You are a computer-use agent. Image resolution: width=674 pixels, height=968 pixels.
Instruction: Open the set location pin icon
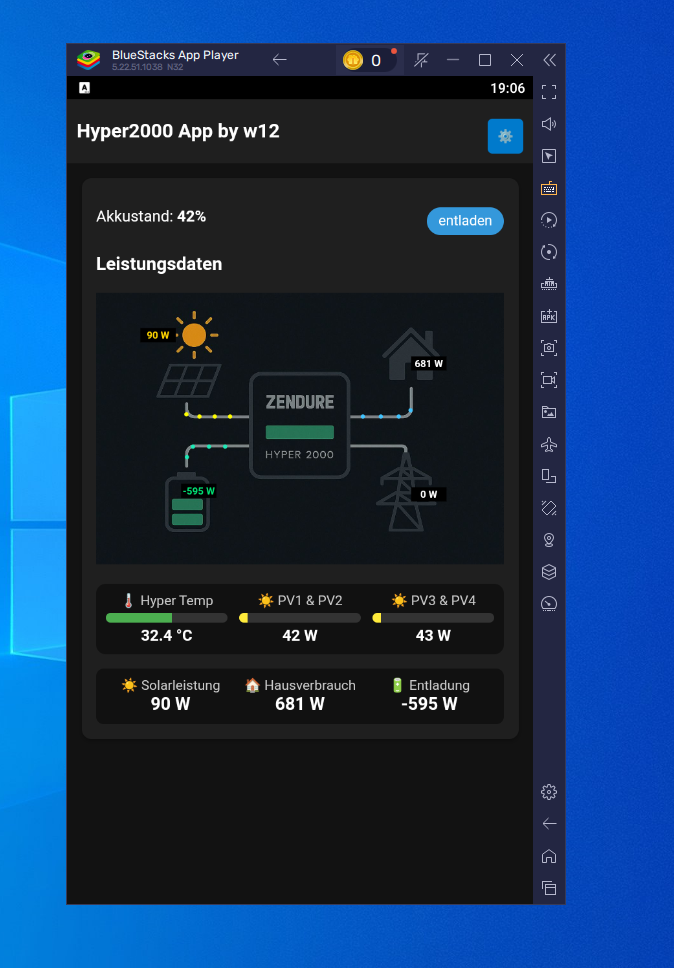point(548,540)
